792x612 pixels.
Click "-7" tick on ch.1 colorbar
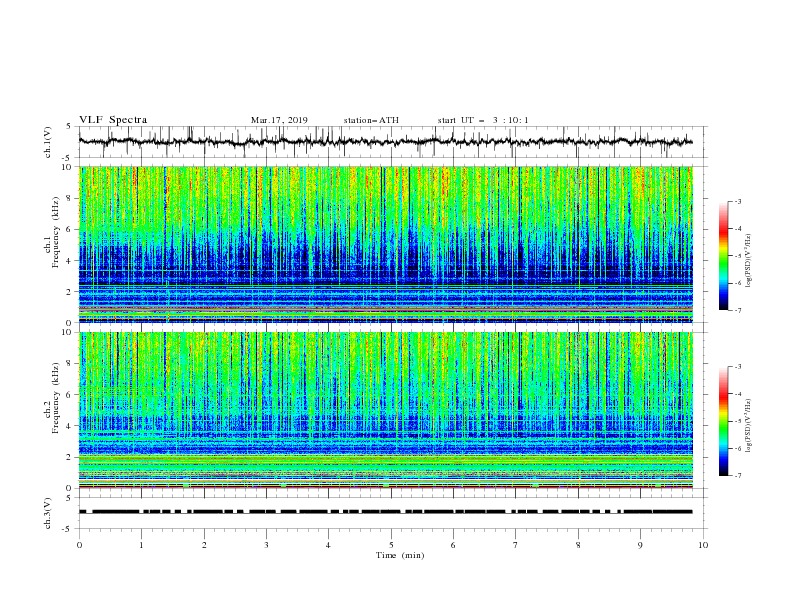coord(738,310)
